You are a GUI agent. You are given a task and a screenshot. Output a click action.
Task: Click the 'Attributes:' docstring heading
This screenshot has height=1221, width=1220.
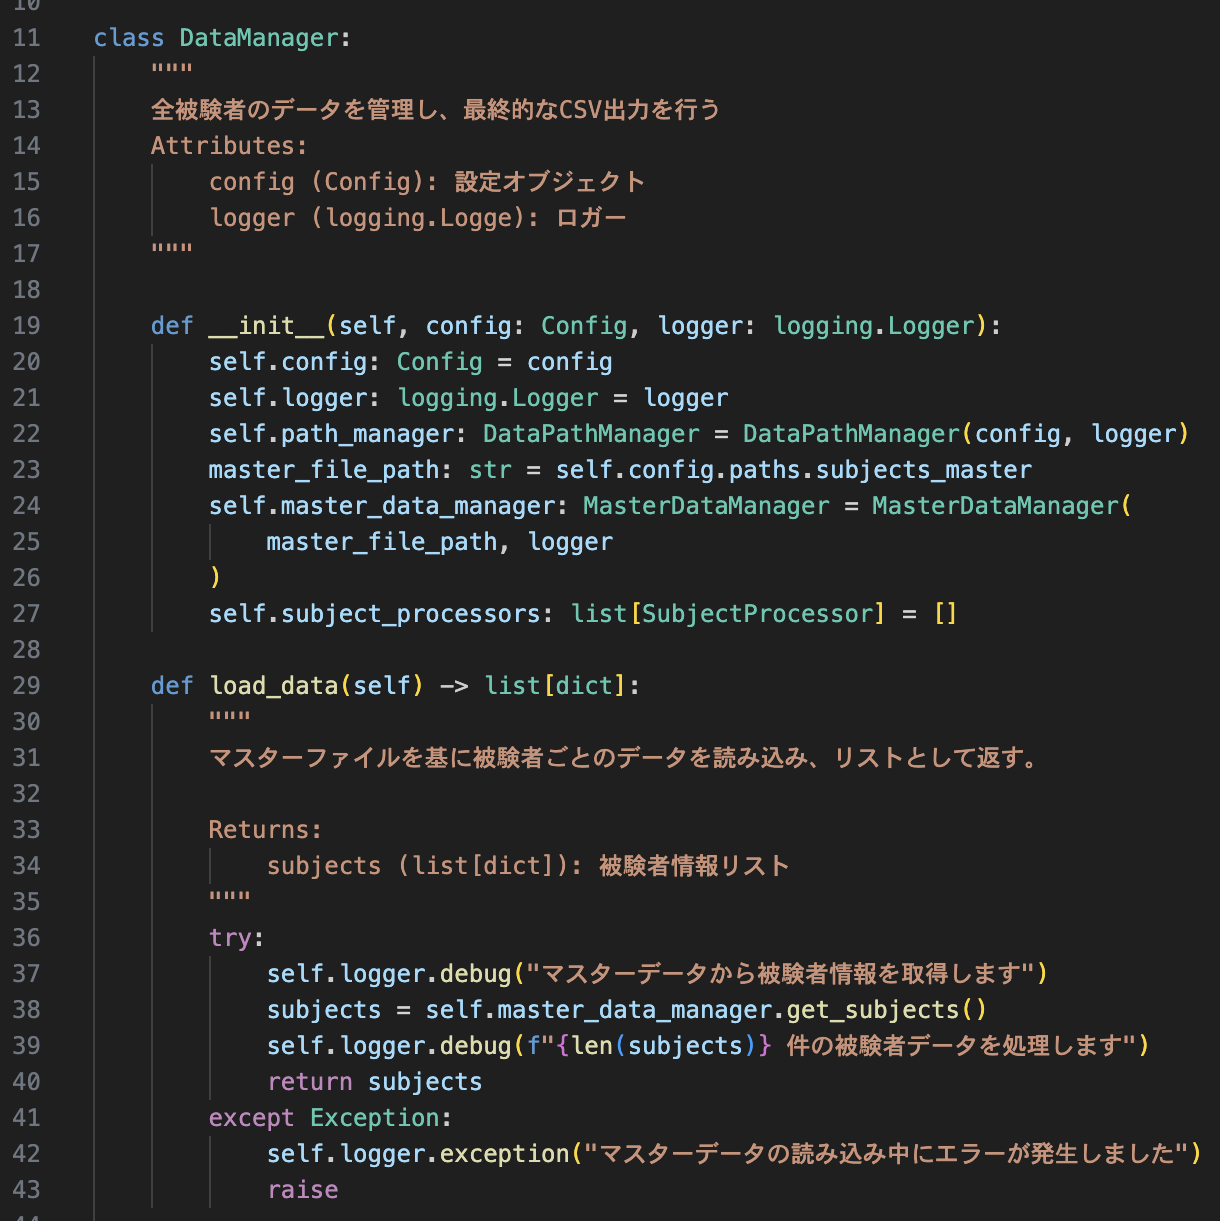[230, 146]
